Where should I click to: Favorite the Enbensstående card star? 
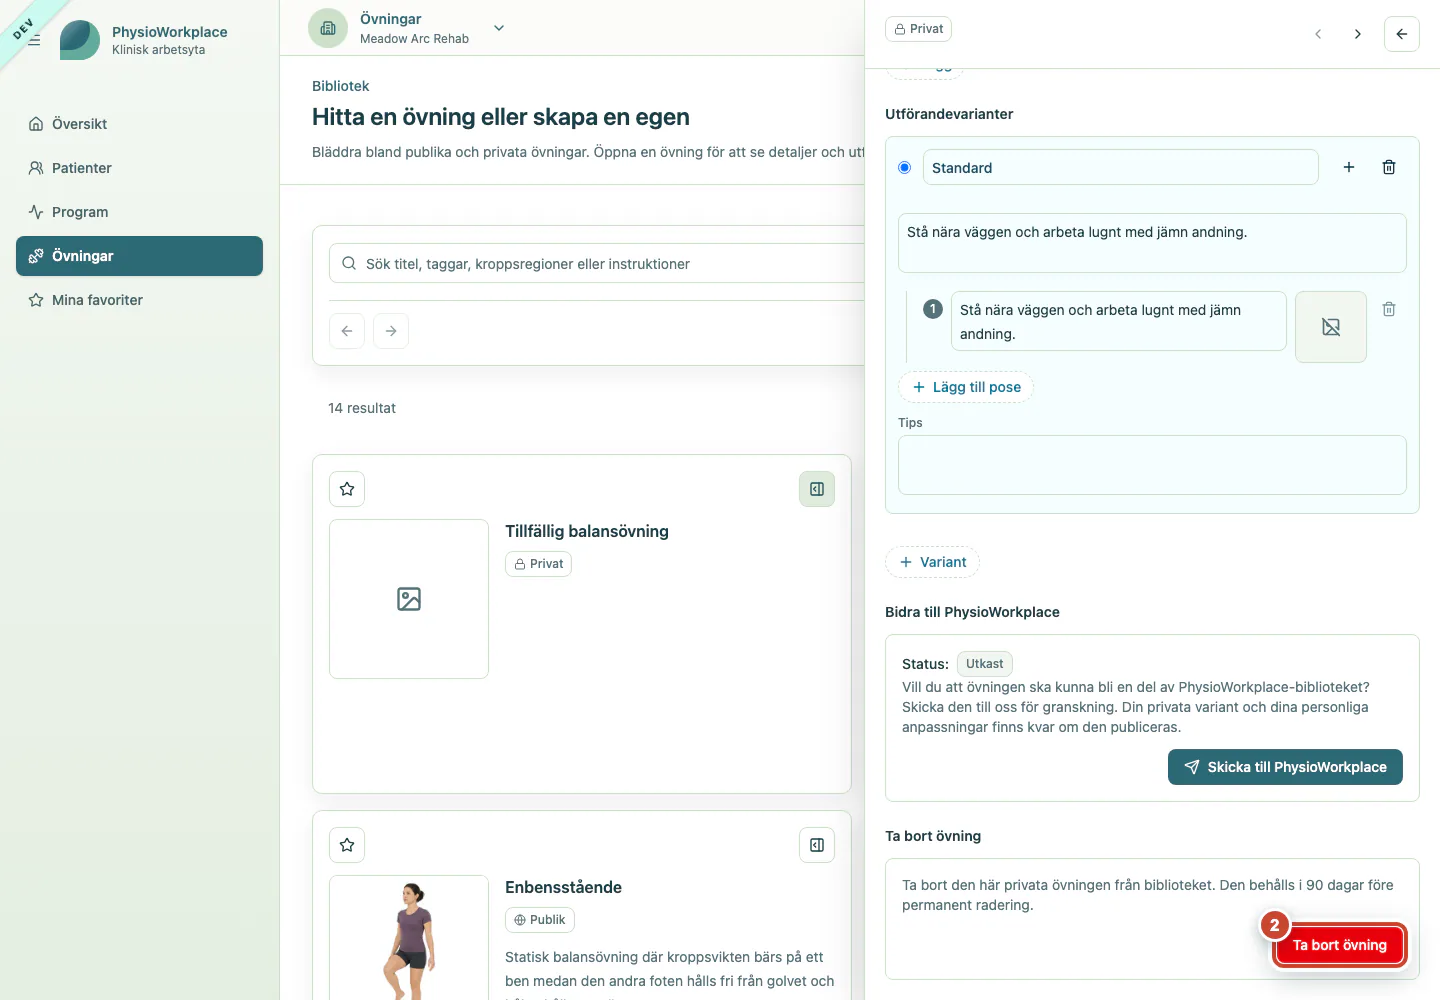pos(347,845)
